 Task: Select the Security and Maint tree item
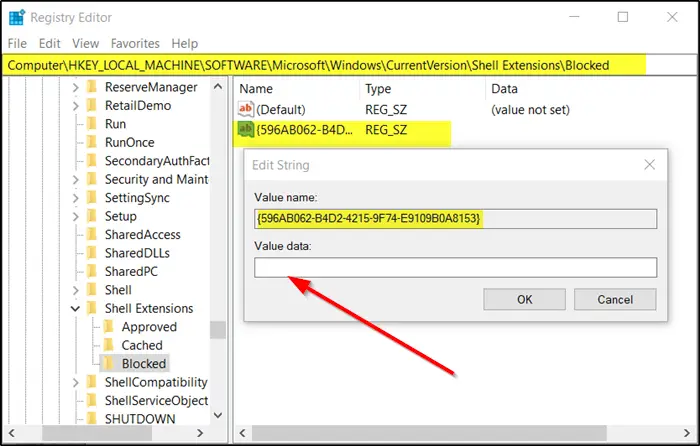pos(156,179)
